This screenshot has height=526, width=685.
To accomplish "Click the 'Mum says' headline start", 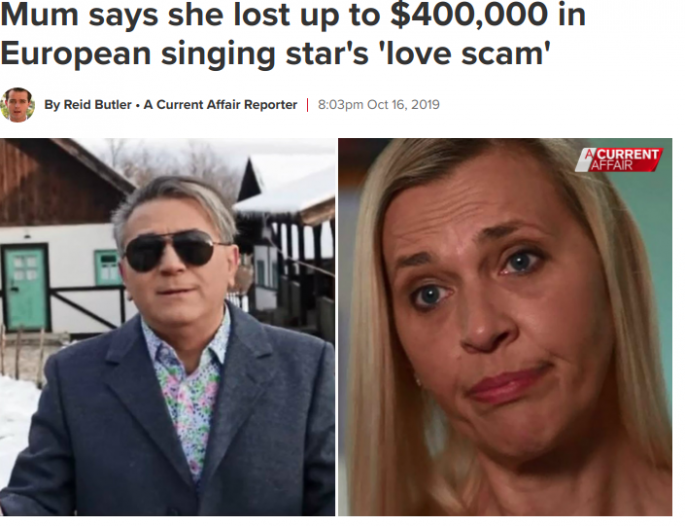I will click(x=80, y=16).
